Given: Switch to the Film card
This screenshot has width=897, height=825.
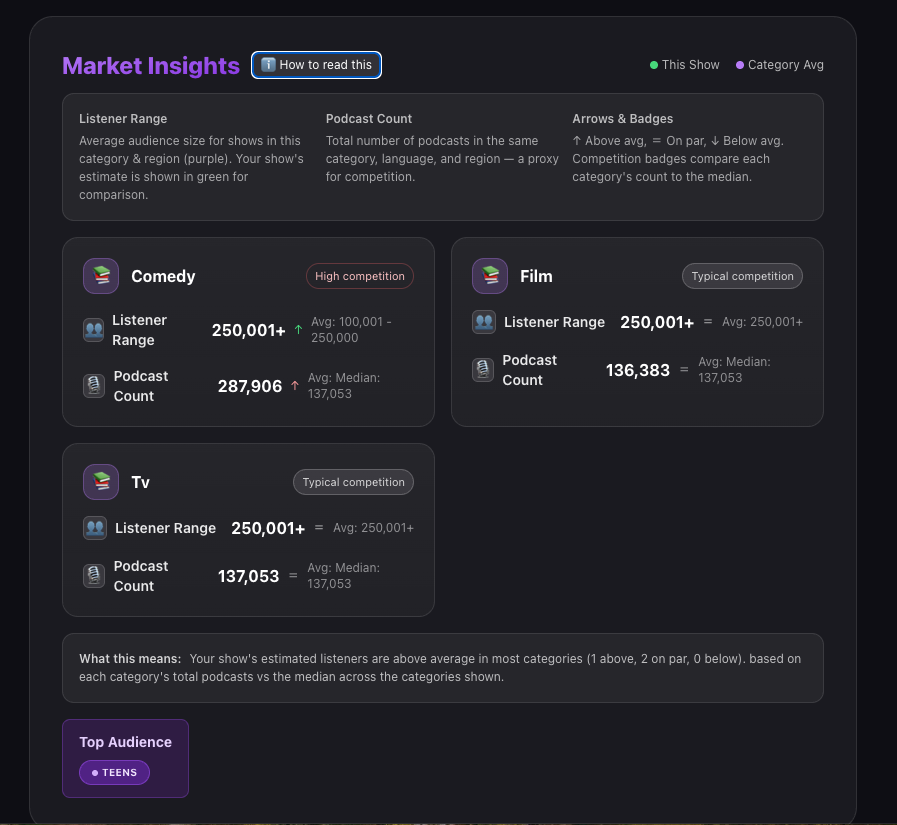Looking at the screenshot, I should pyautogui.click(x=637, y=332).
